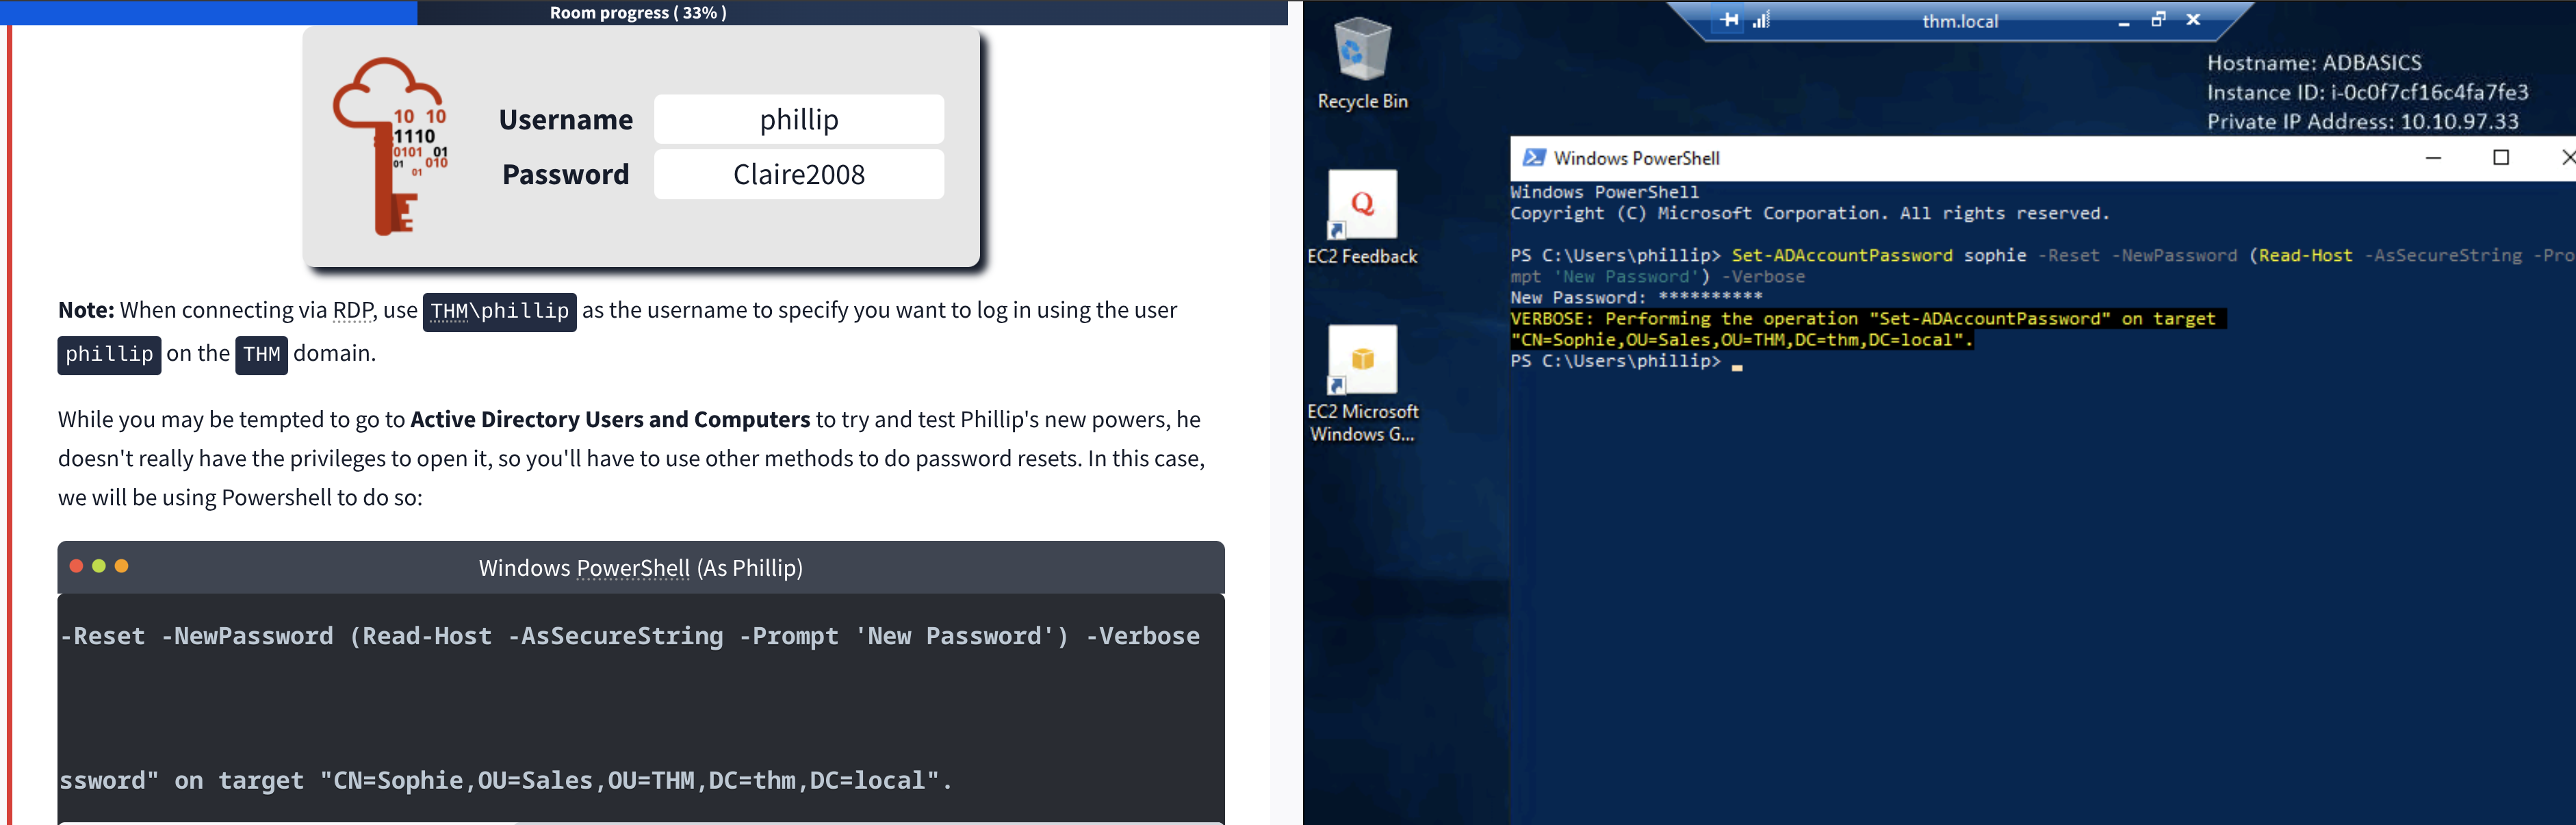Viewport: 2576px width, 825px height.
Task: Restore down the thm.local remote session
Action: pos(2158,20)
